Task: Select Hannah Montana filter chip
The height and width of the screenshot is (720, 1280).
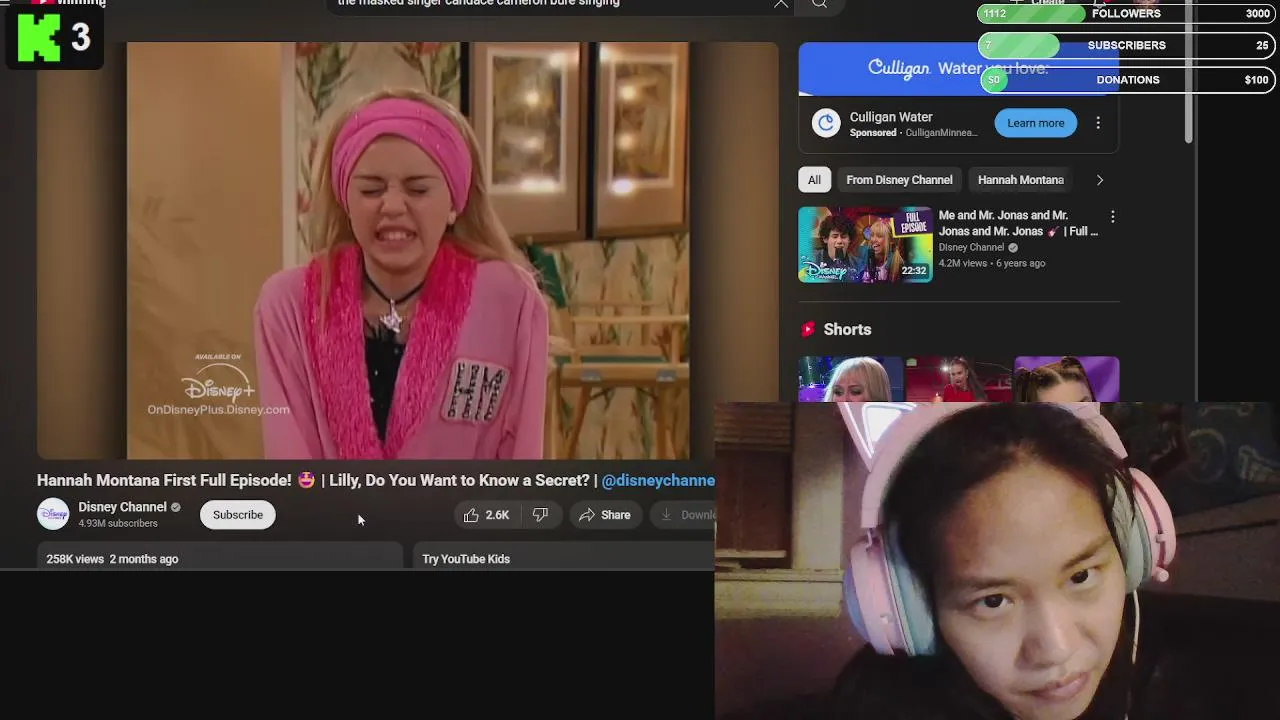Action: (x=1020, y=180)
